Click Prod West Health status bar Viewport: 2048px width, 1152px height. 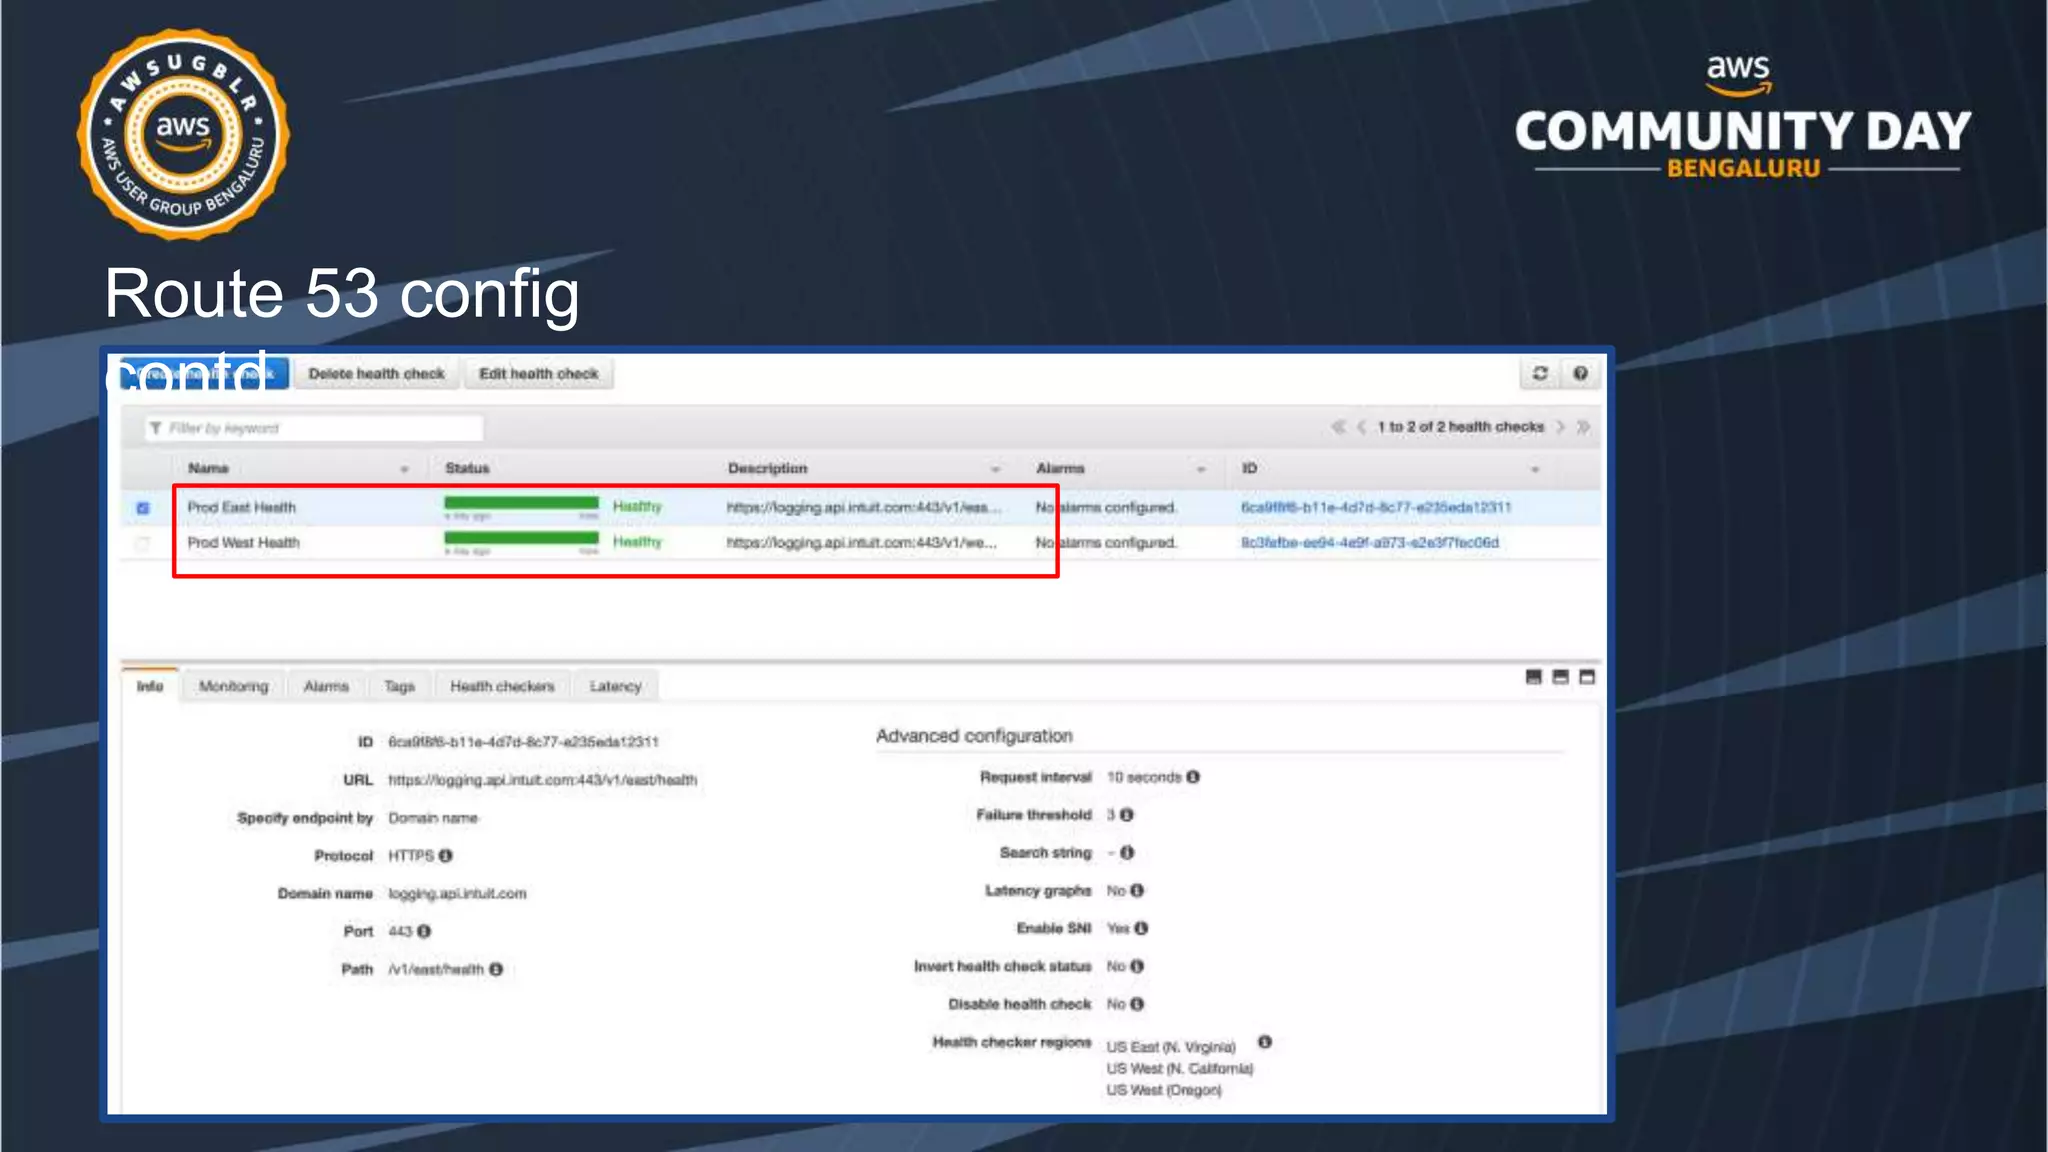click(521, 538)
